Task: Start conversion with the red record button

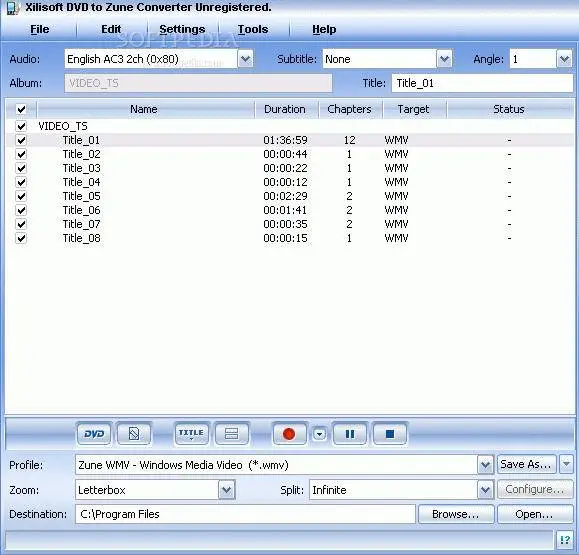Action: tap(289, 434)
